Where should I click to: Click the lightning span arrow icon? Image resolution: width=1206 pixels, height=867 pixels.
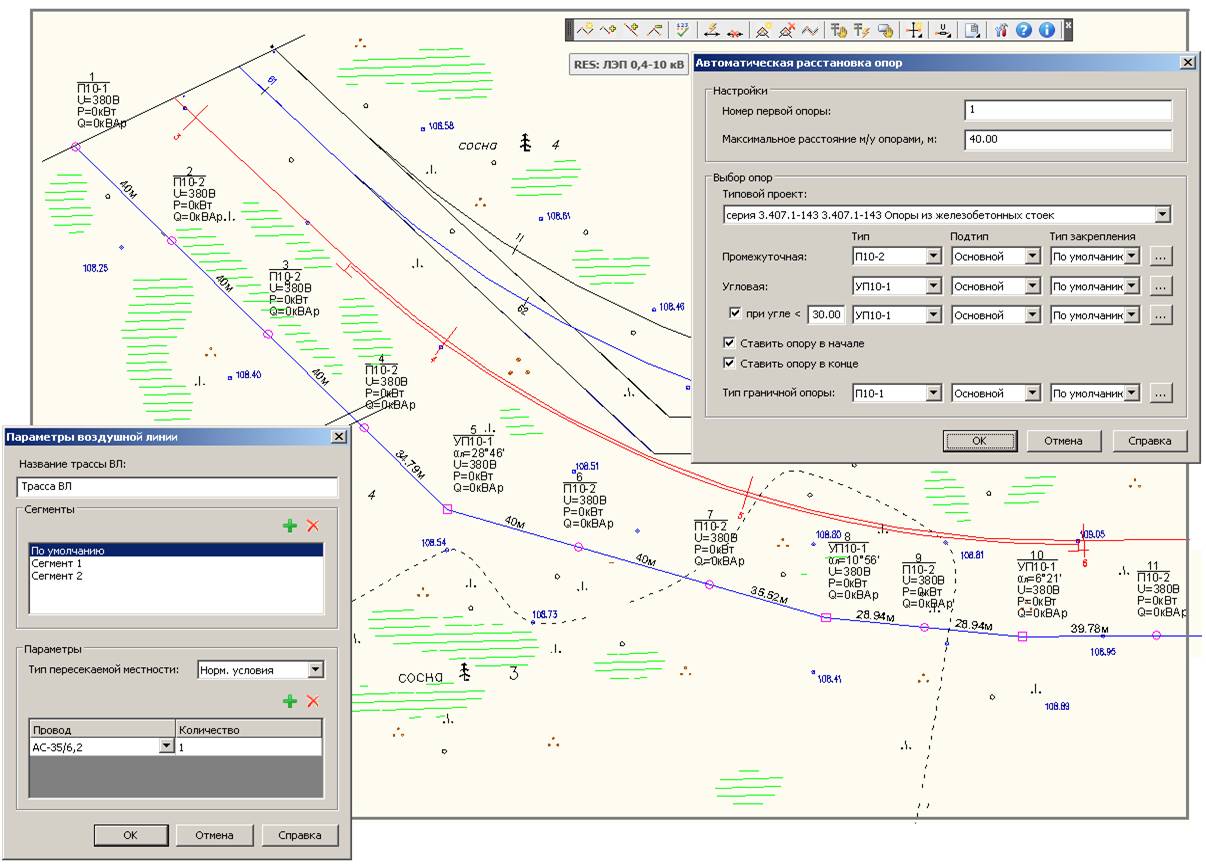[x=712, y=30]
